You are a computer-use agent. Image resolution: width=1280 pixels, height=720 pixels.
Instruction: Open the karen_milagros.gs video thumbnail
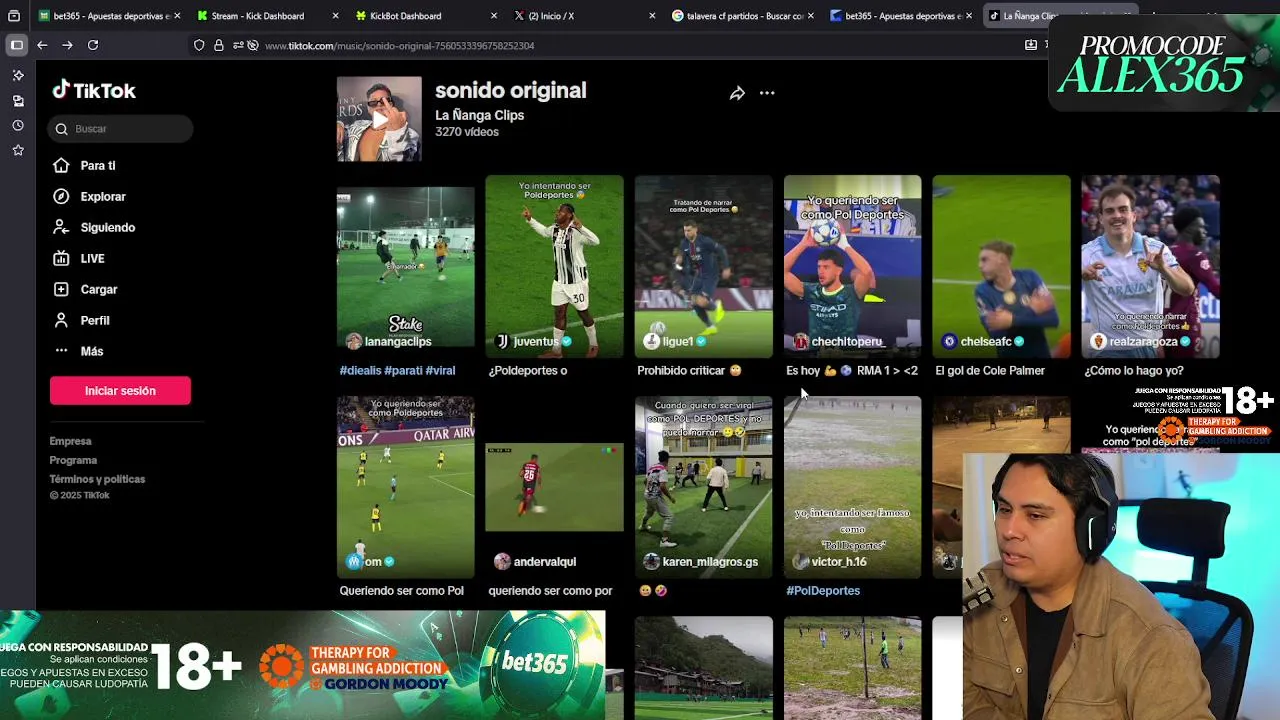click(703, 487)
